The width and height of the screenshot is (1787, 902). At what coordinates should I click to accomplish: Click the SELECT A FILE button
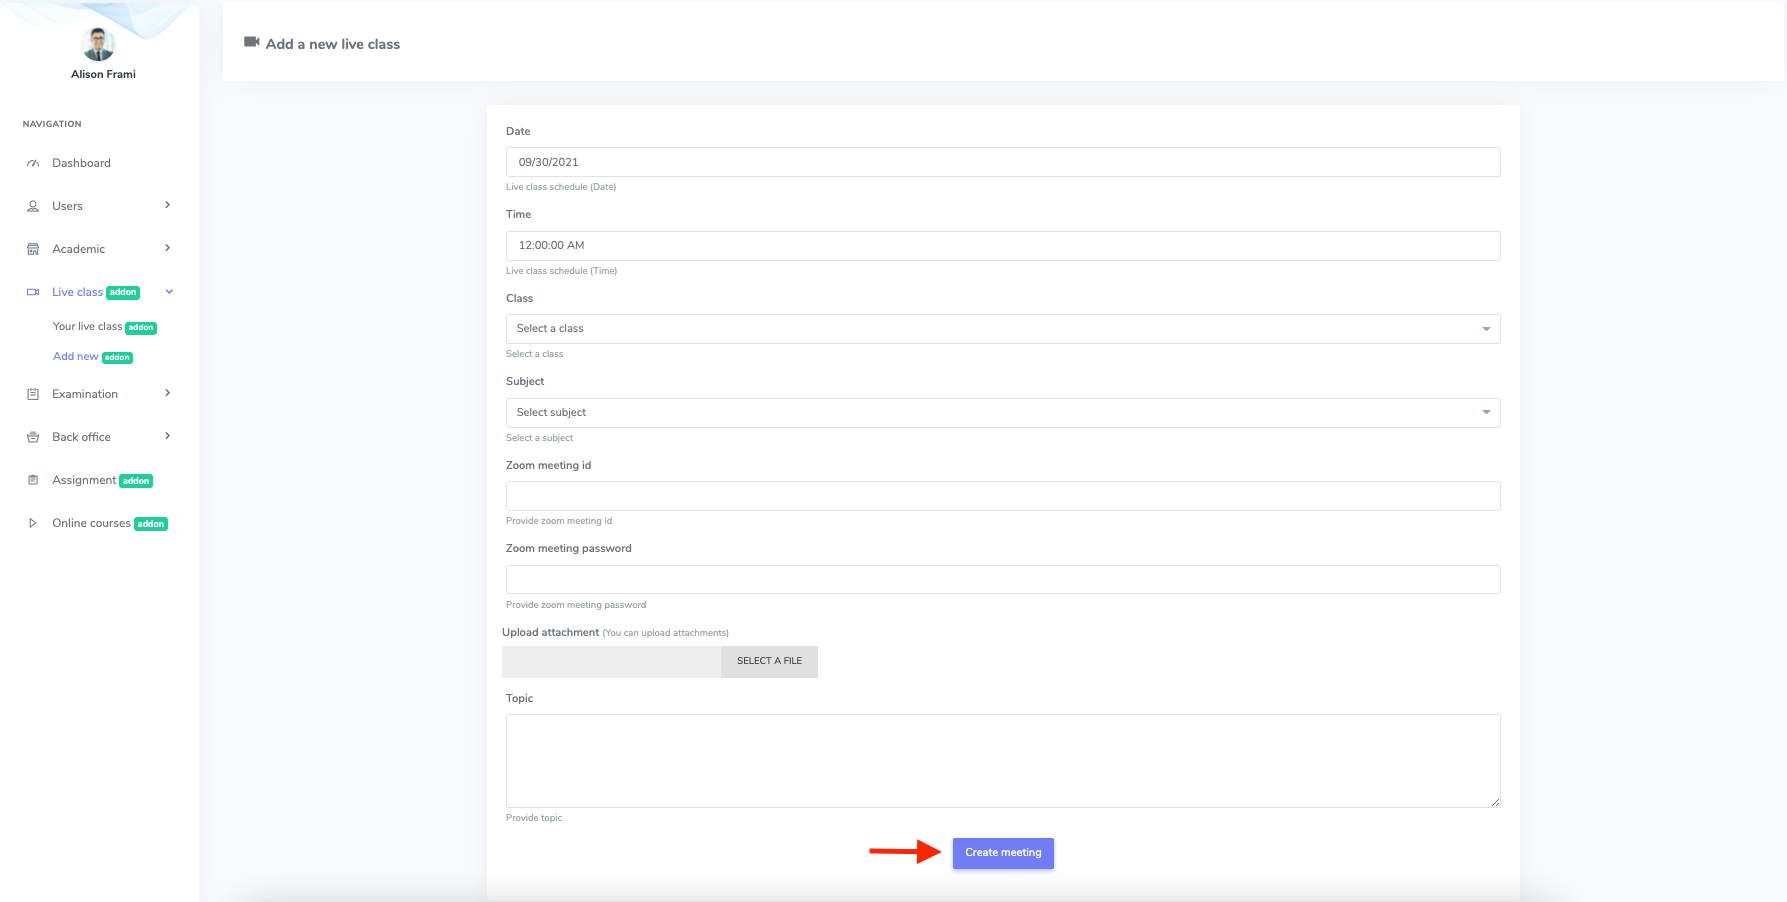769,661
